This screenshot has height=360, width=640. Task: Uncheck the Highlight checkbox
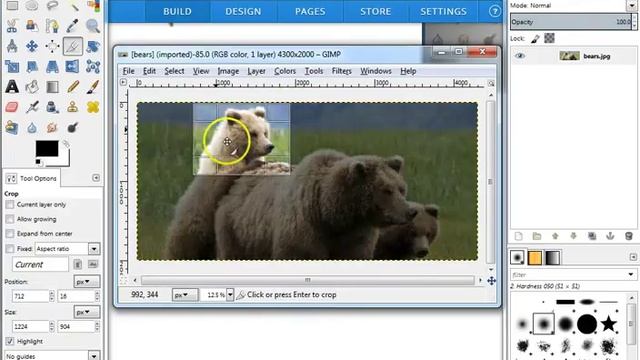[x=10, y=341]
